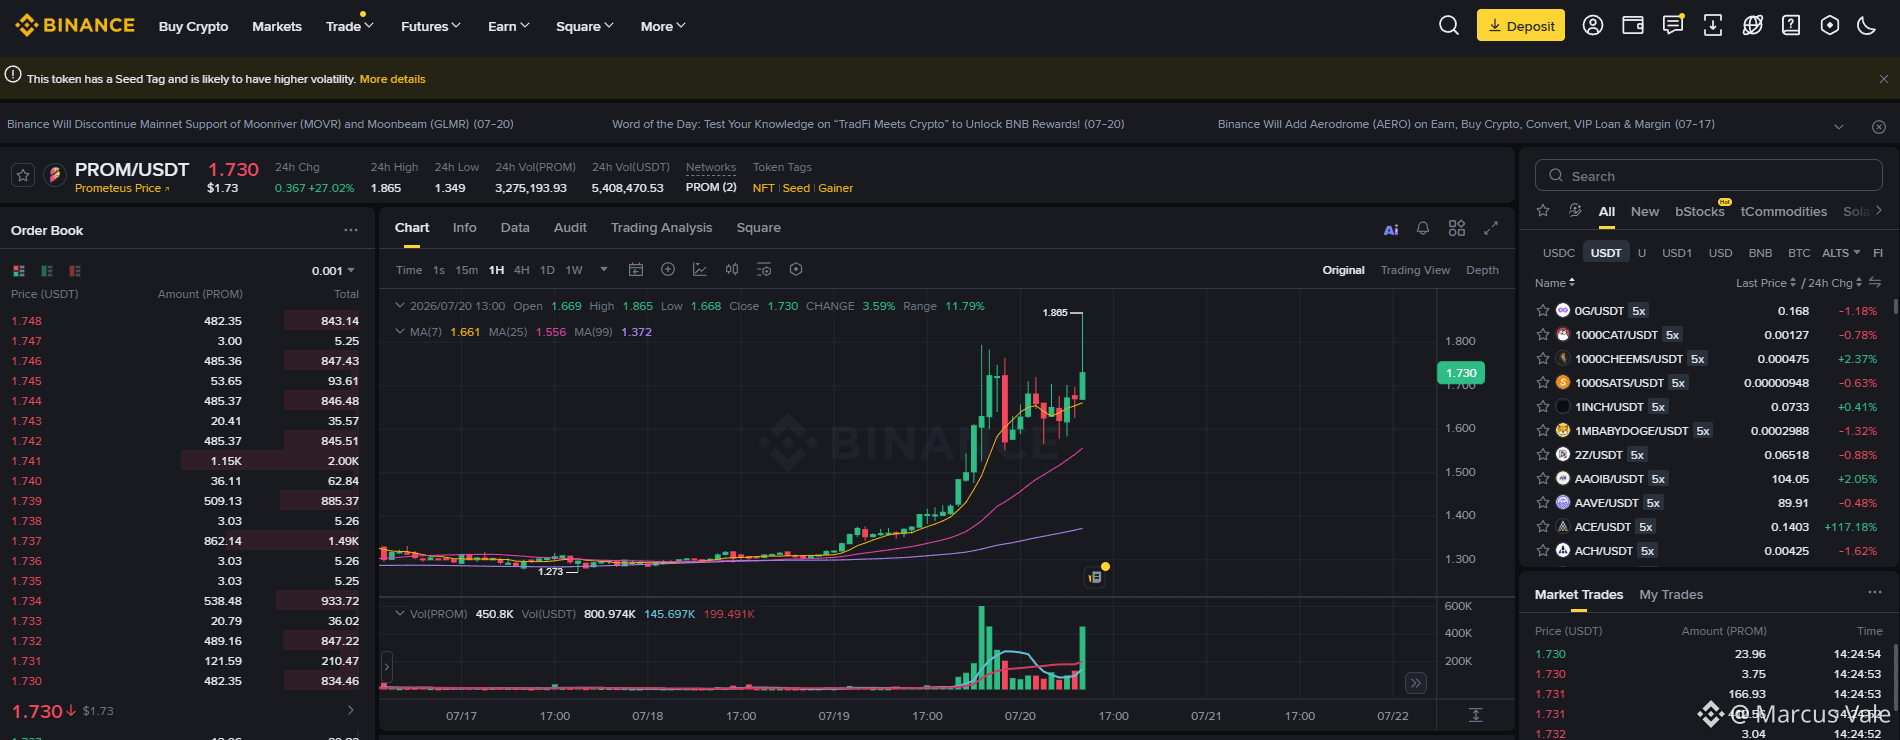Open the Trade dropdown menu
The height and width of the screenshot is (740, 1900).
[350, 26]
